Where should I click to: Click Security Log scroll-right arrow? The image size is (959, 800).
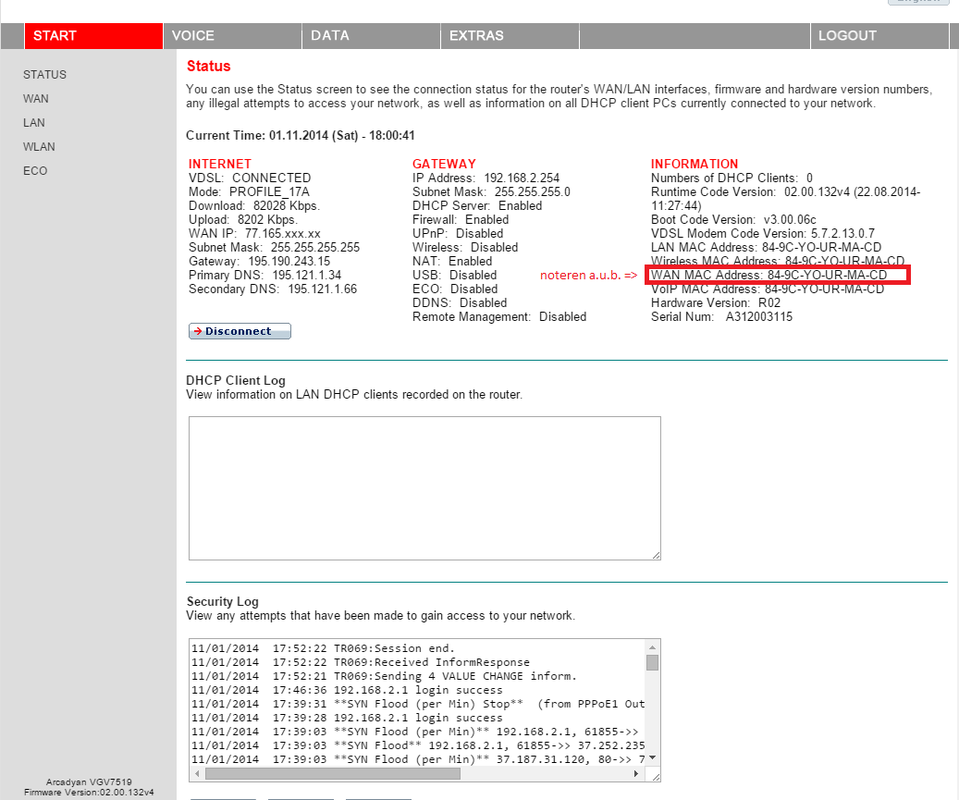pos(636,774)
